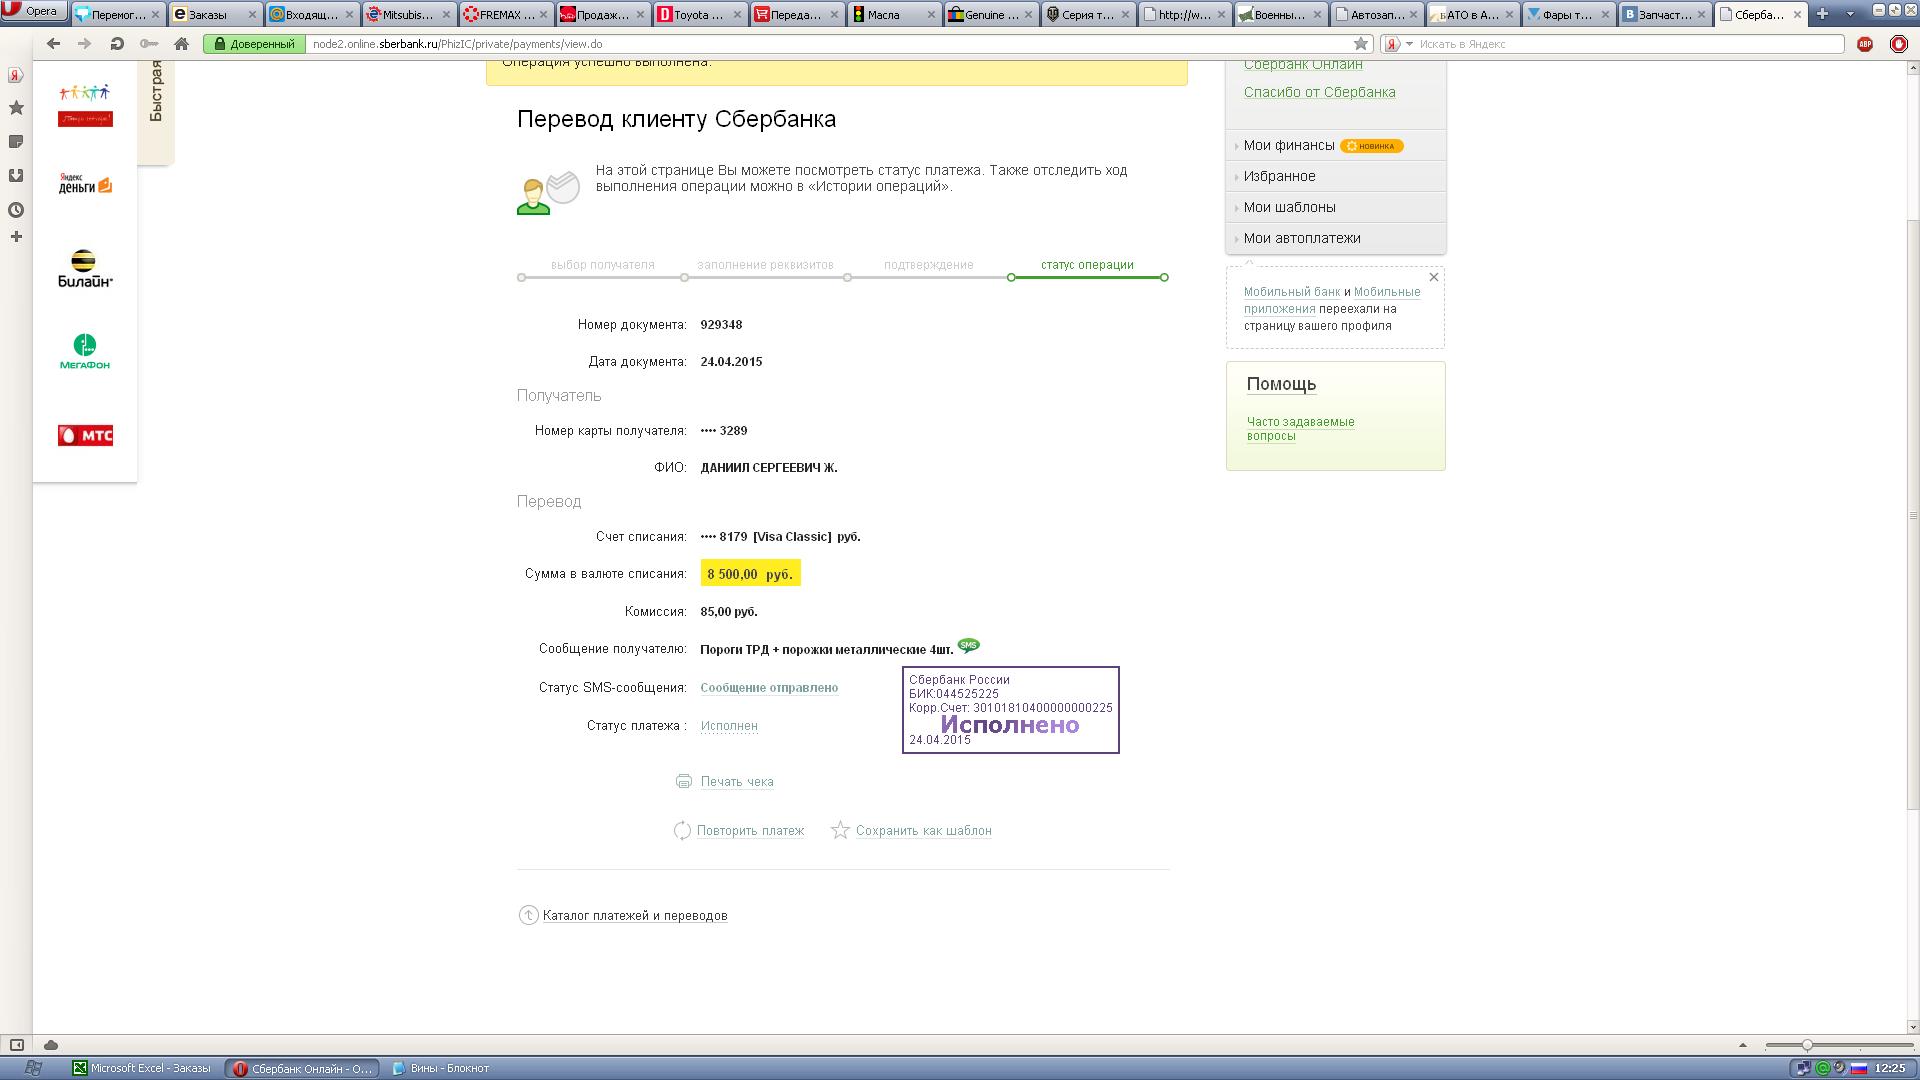
Task: Click the browser Forward arrow
Action: (85, 44)
